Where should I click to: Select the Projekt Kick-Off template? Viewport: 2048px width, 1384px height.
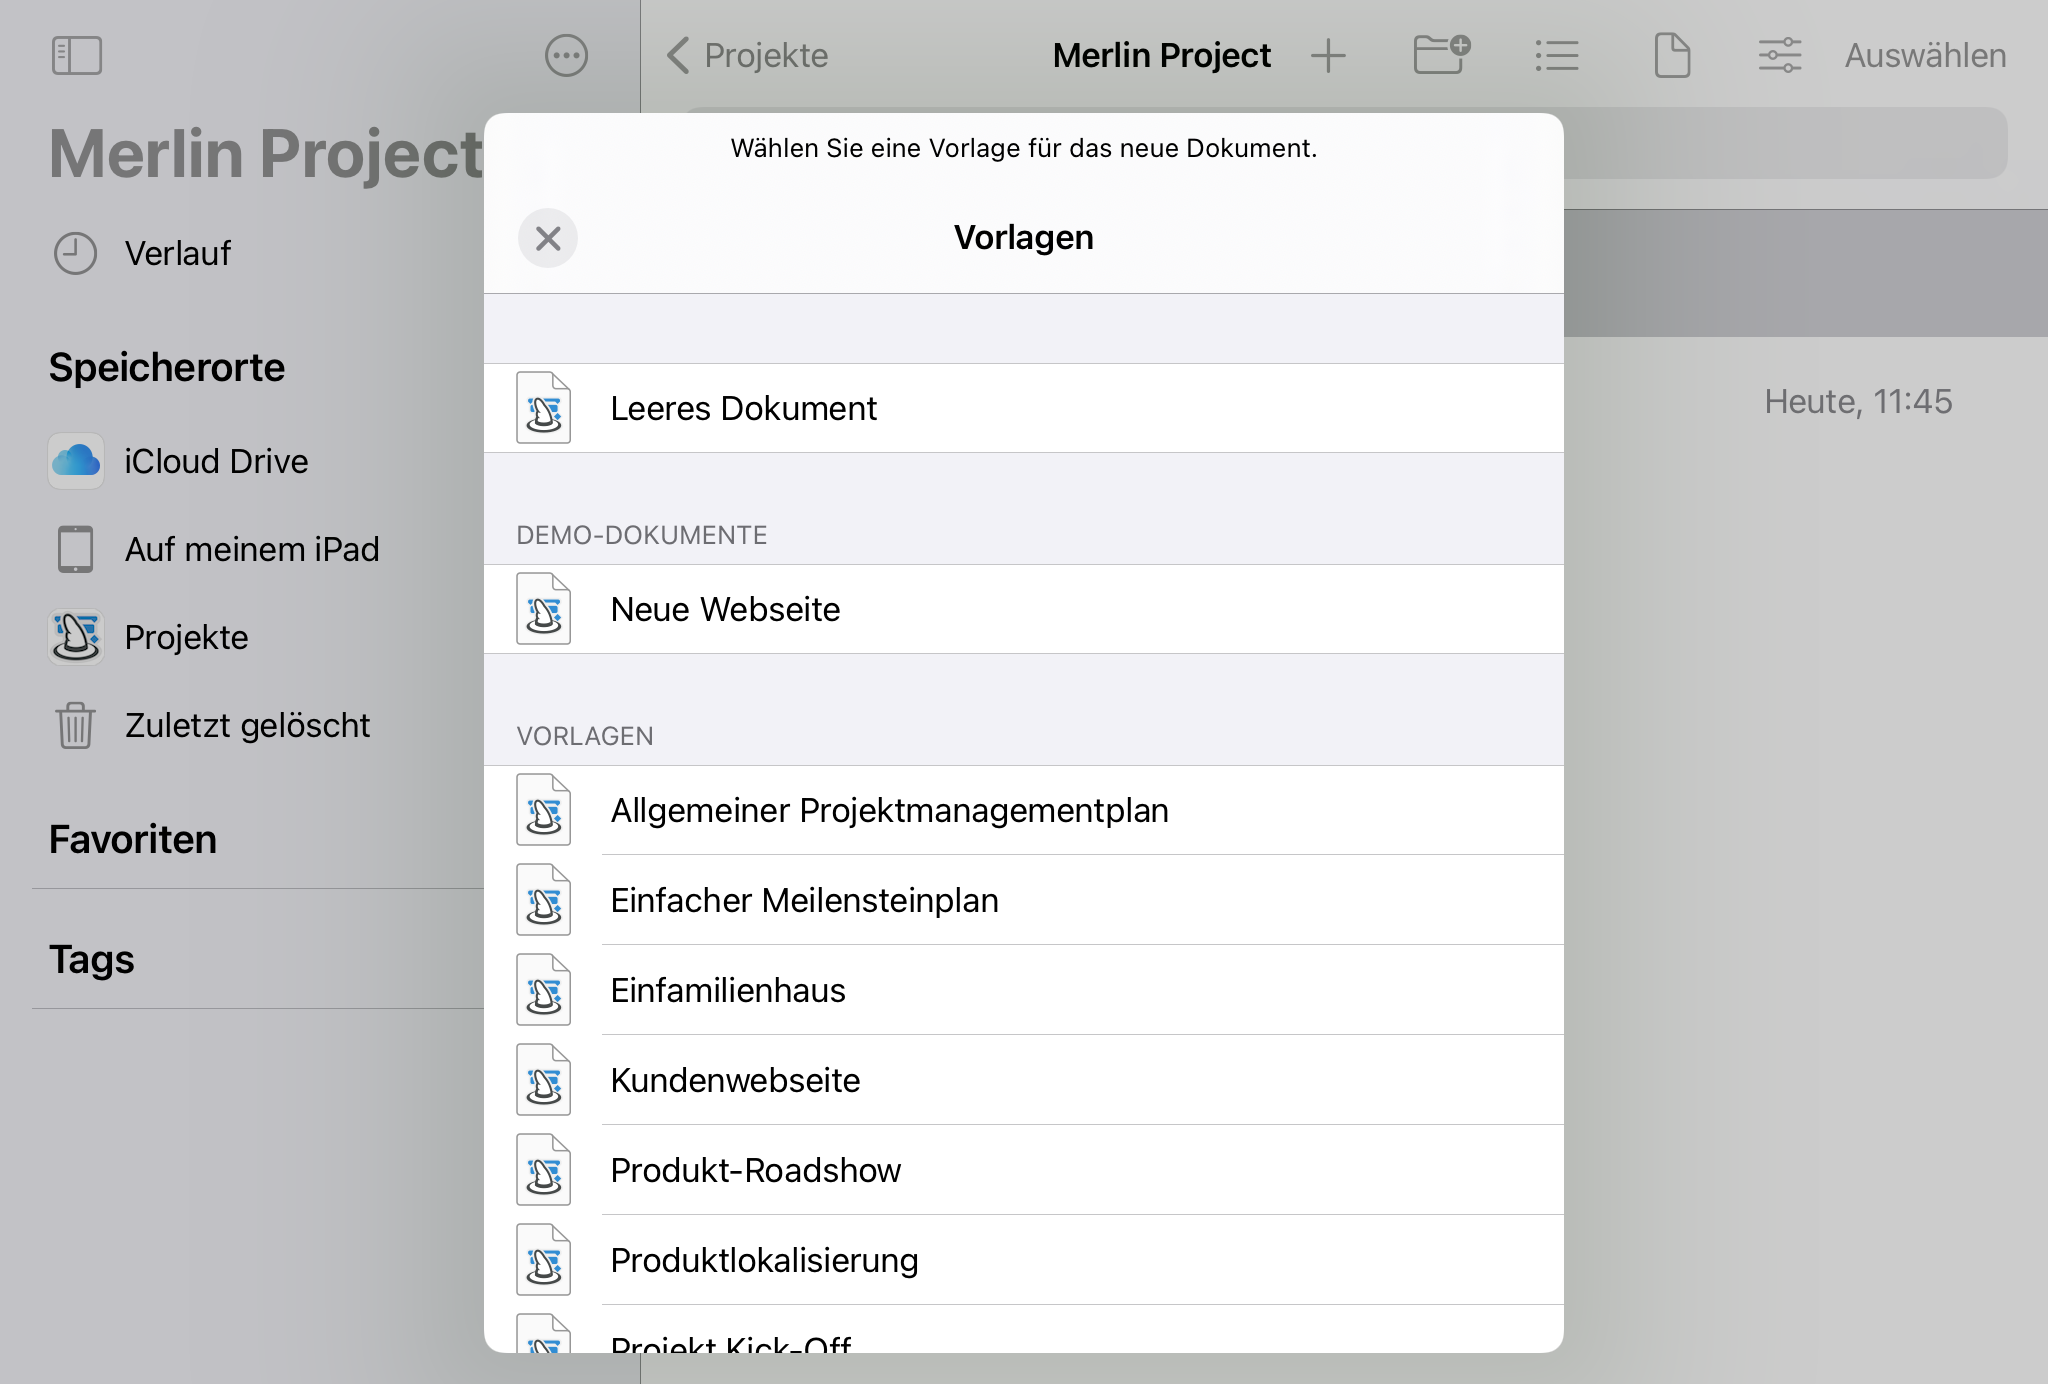coord(1024,1330)
